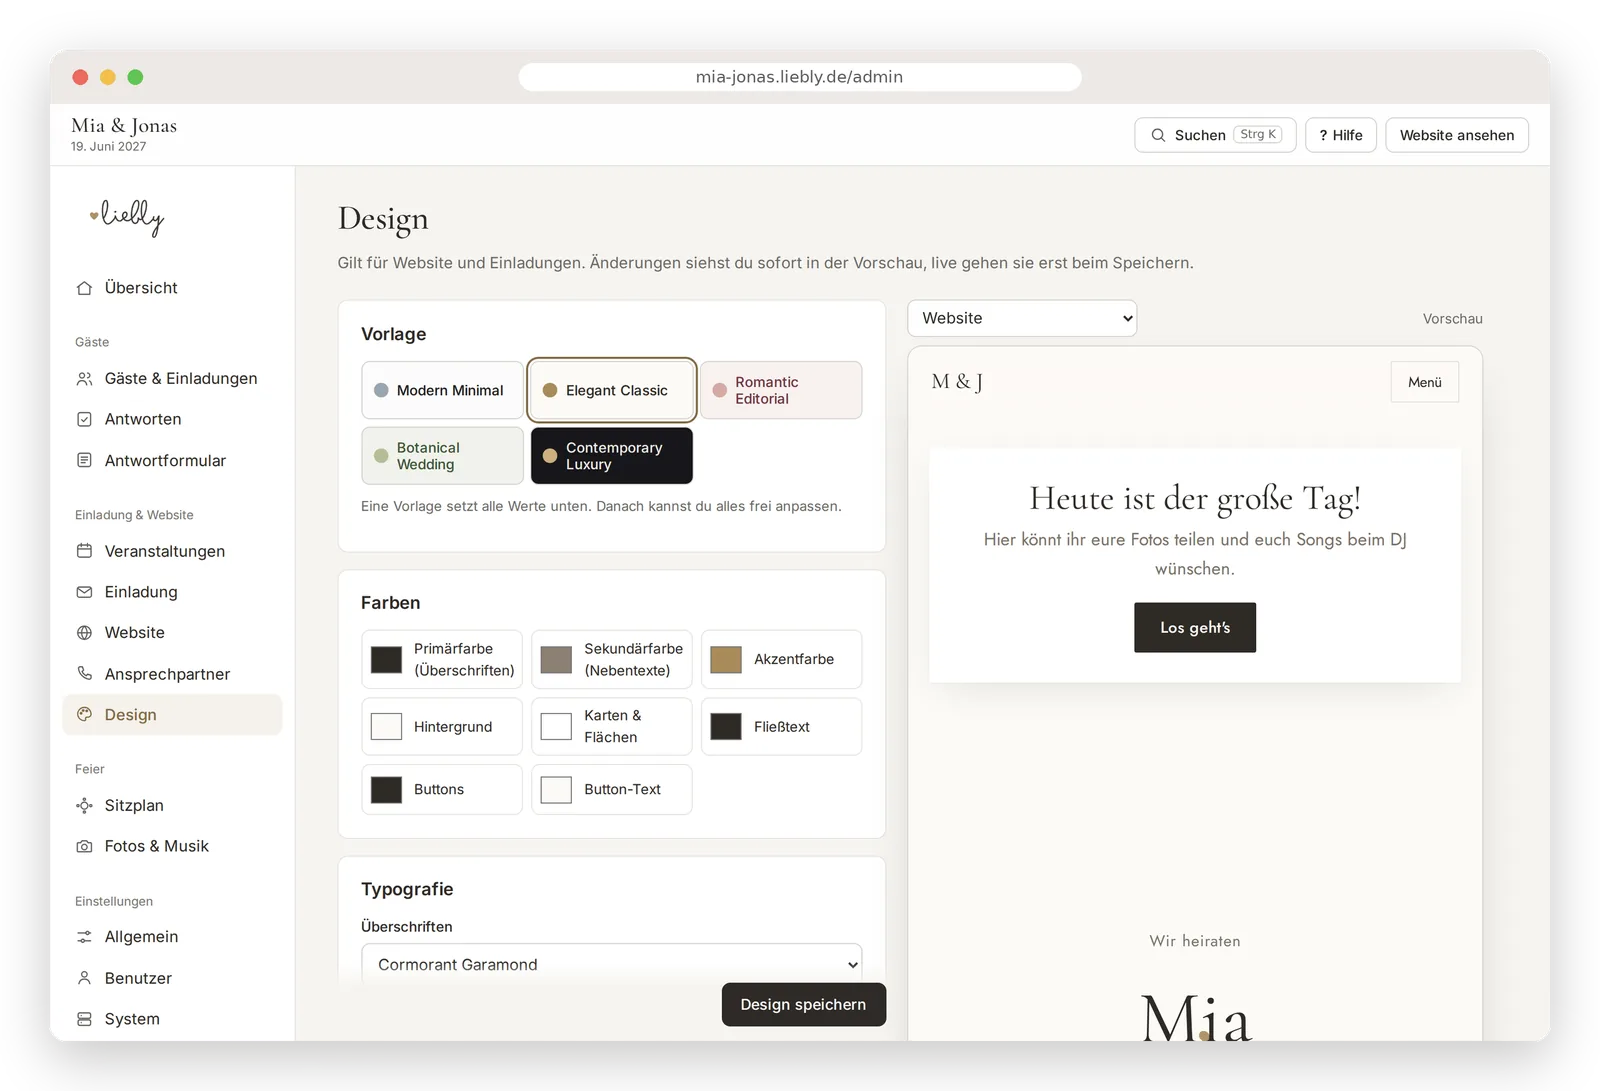1600x1091 pixels.
Task: Open the Menü button in preview
Action: point(1425,382)
